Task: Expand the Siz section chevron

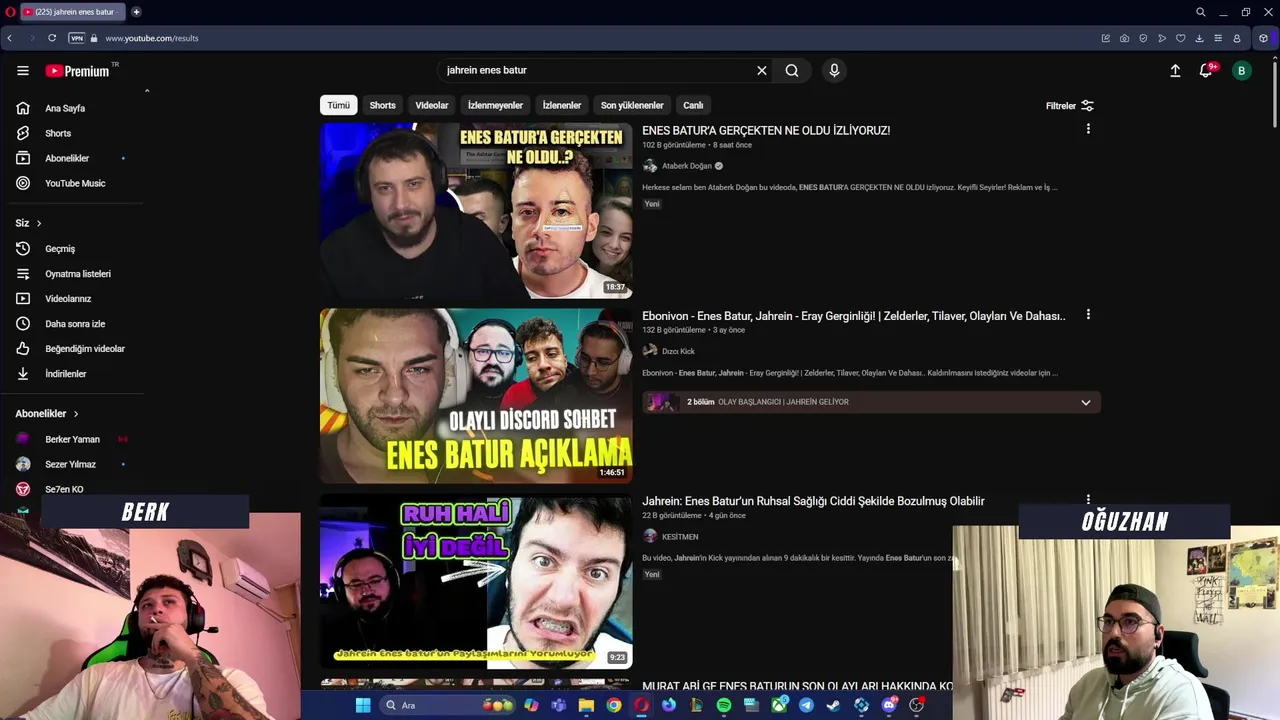Action: coord(39,223)
